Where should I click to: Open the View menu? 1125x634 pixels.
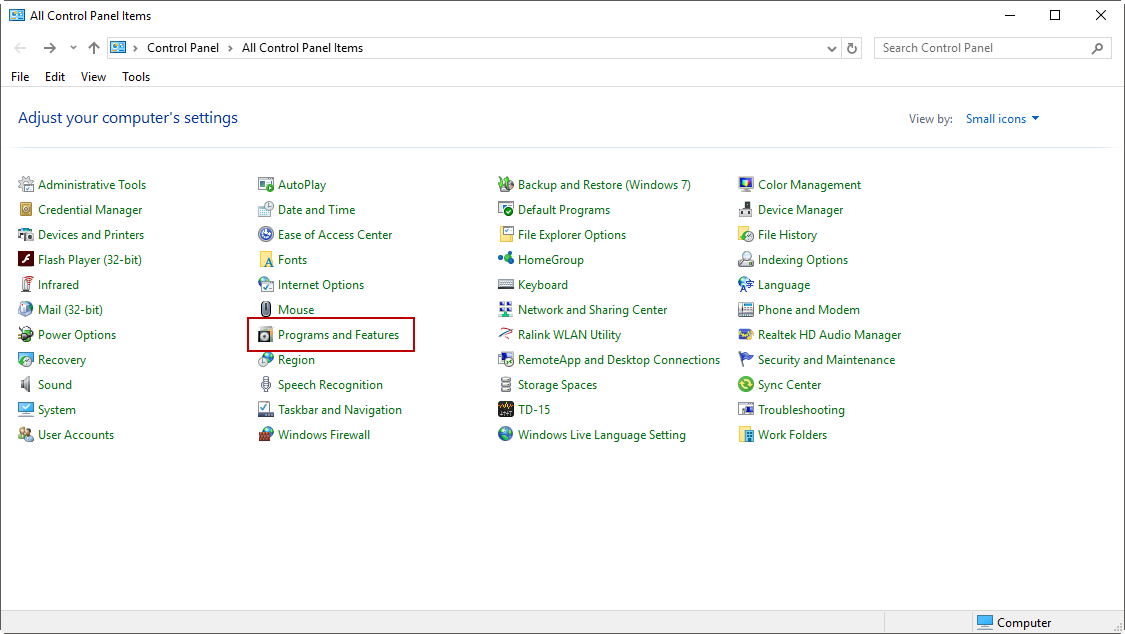click(93, 77)
